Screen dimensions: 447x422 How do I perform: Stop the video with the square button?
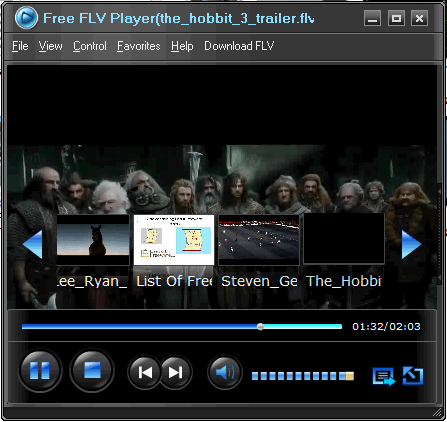click(x=92, y=370)
